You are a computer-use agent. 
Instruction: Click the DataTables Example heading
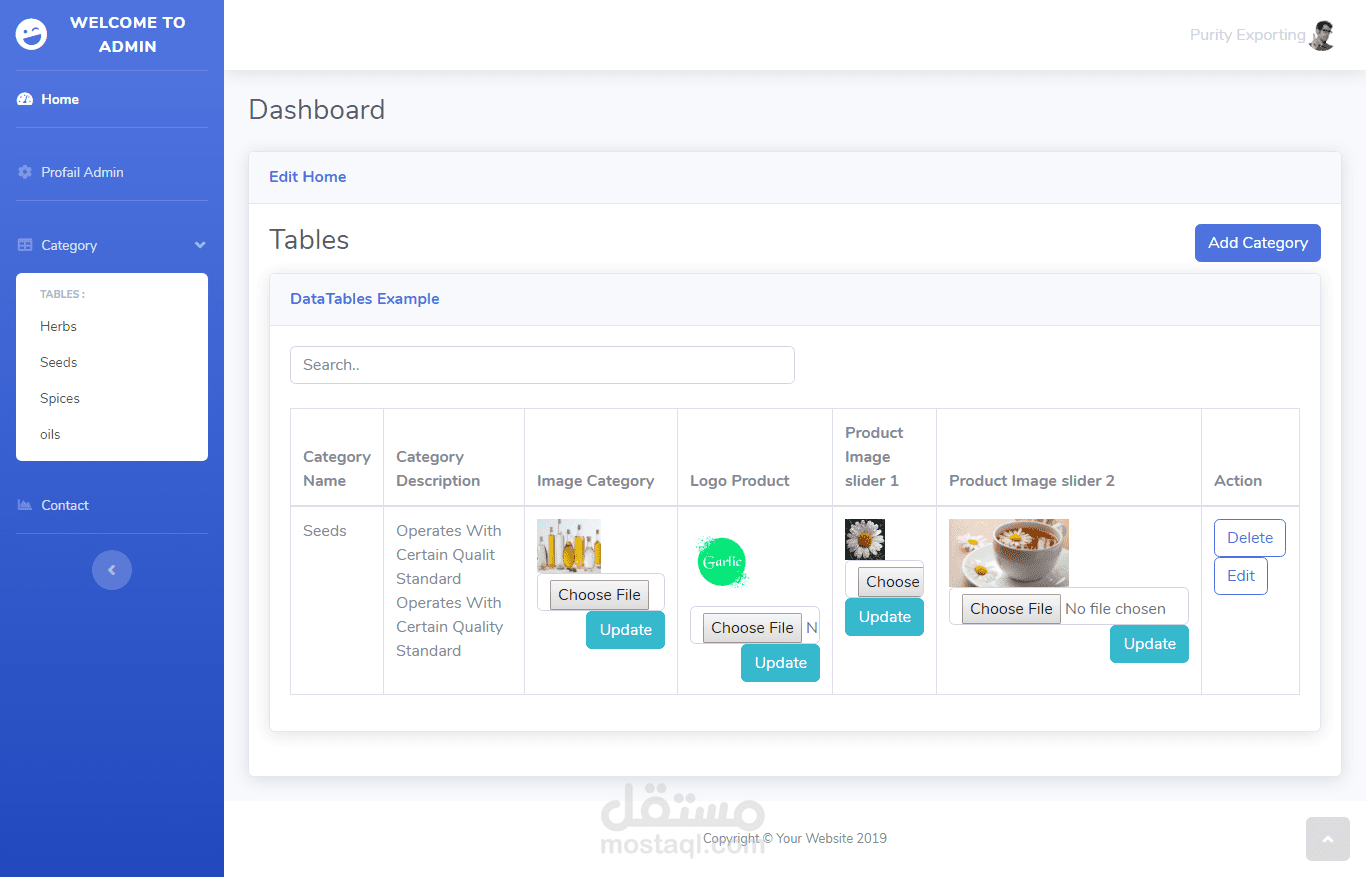click(365, 299)
